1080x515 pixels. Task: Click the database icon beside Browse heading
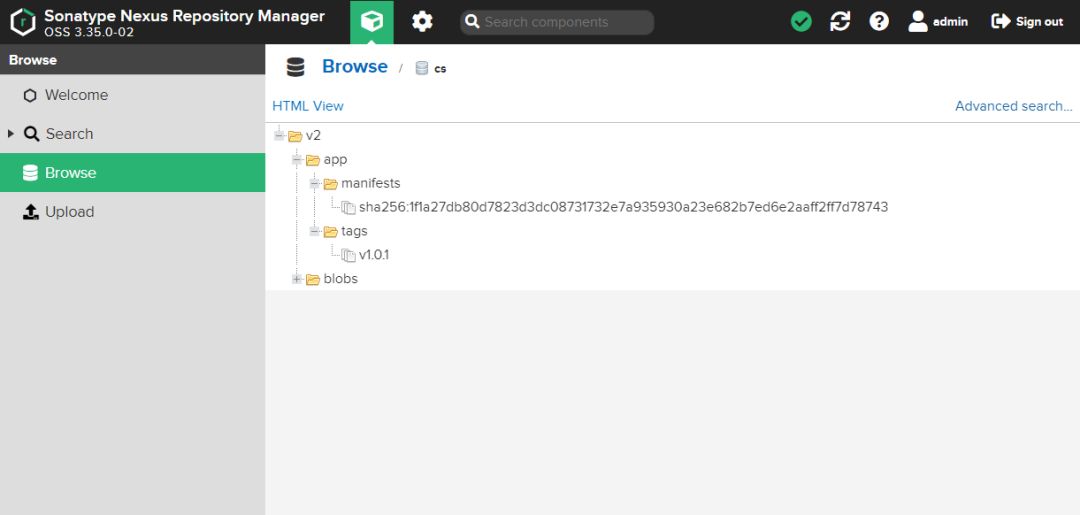click(x=295, y=67)
